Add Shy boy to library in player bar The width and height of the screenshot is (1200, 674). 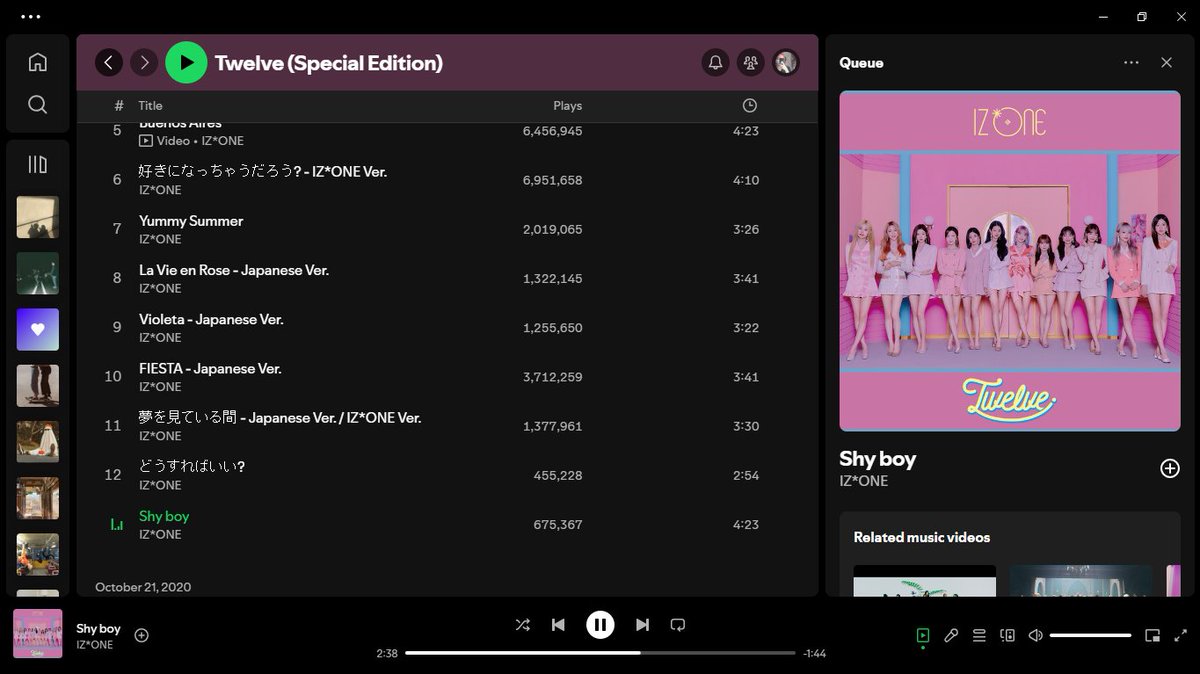point(142,635)
